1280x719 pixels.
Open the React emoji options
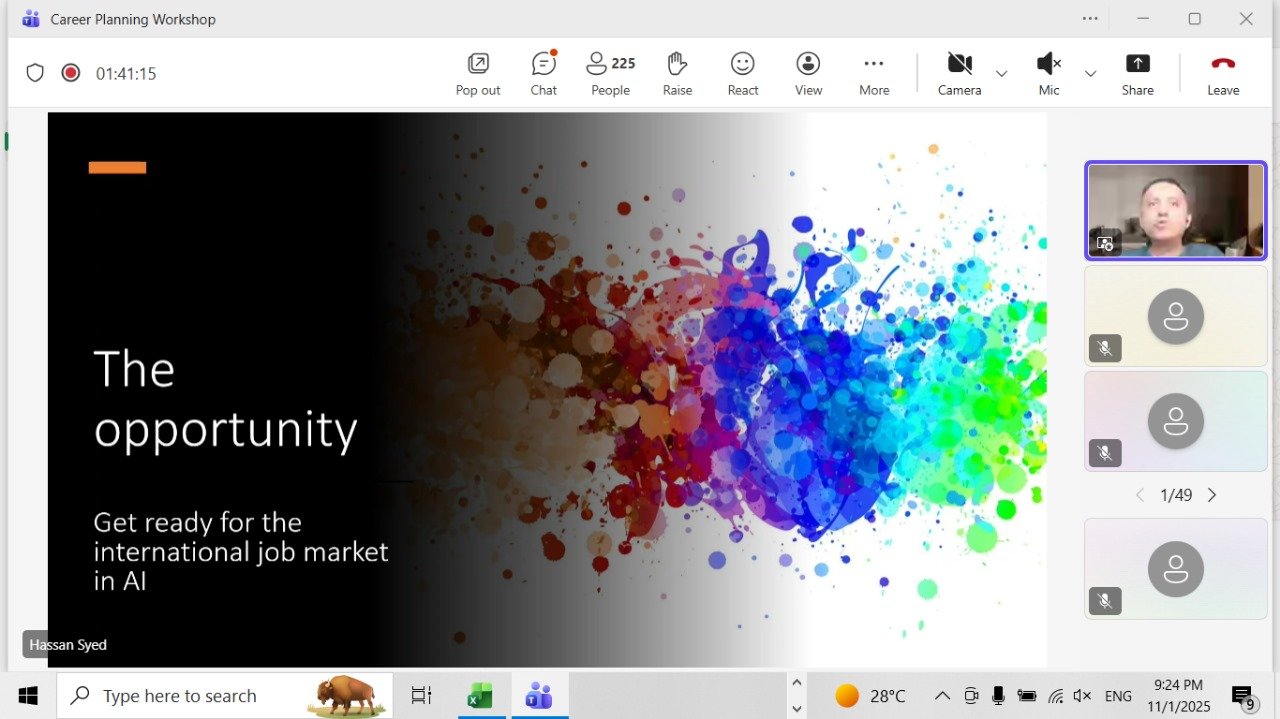(742, 74)
